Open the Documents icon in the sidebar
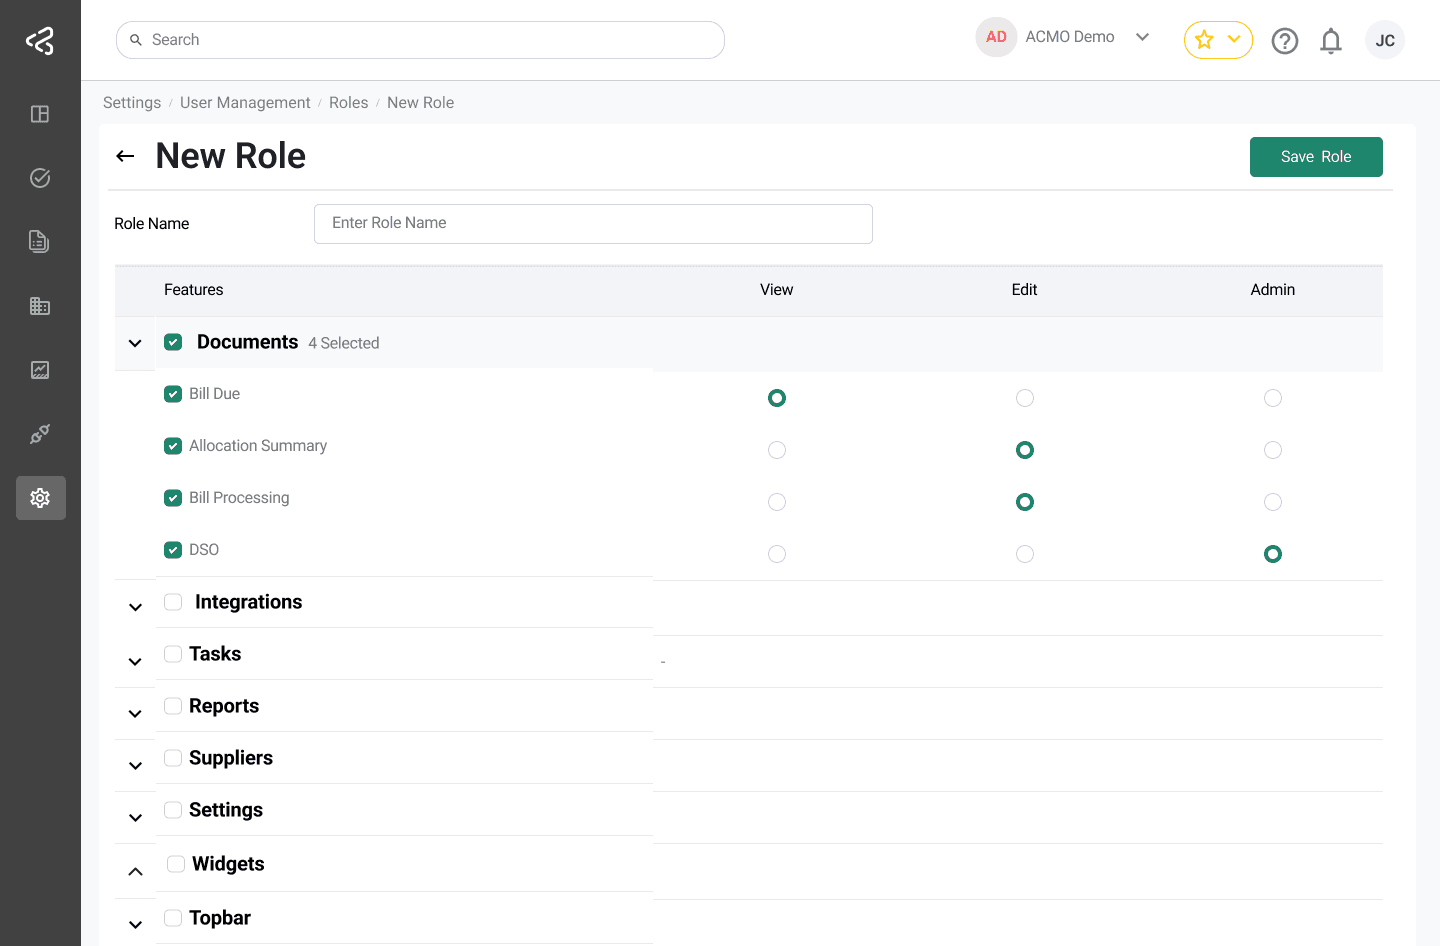This screenshot has height=946, width=1440. click(x=40, y=241)
